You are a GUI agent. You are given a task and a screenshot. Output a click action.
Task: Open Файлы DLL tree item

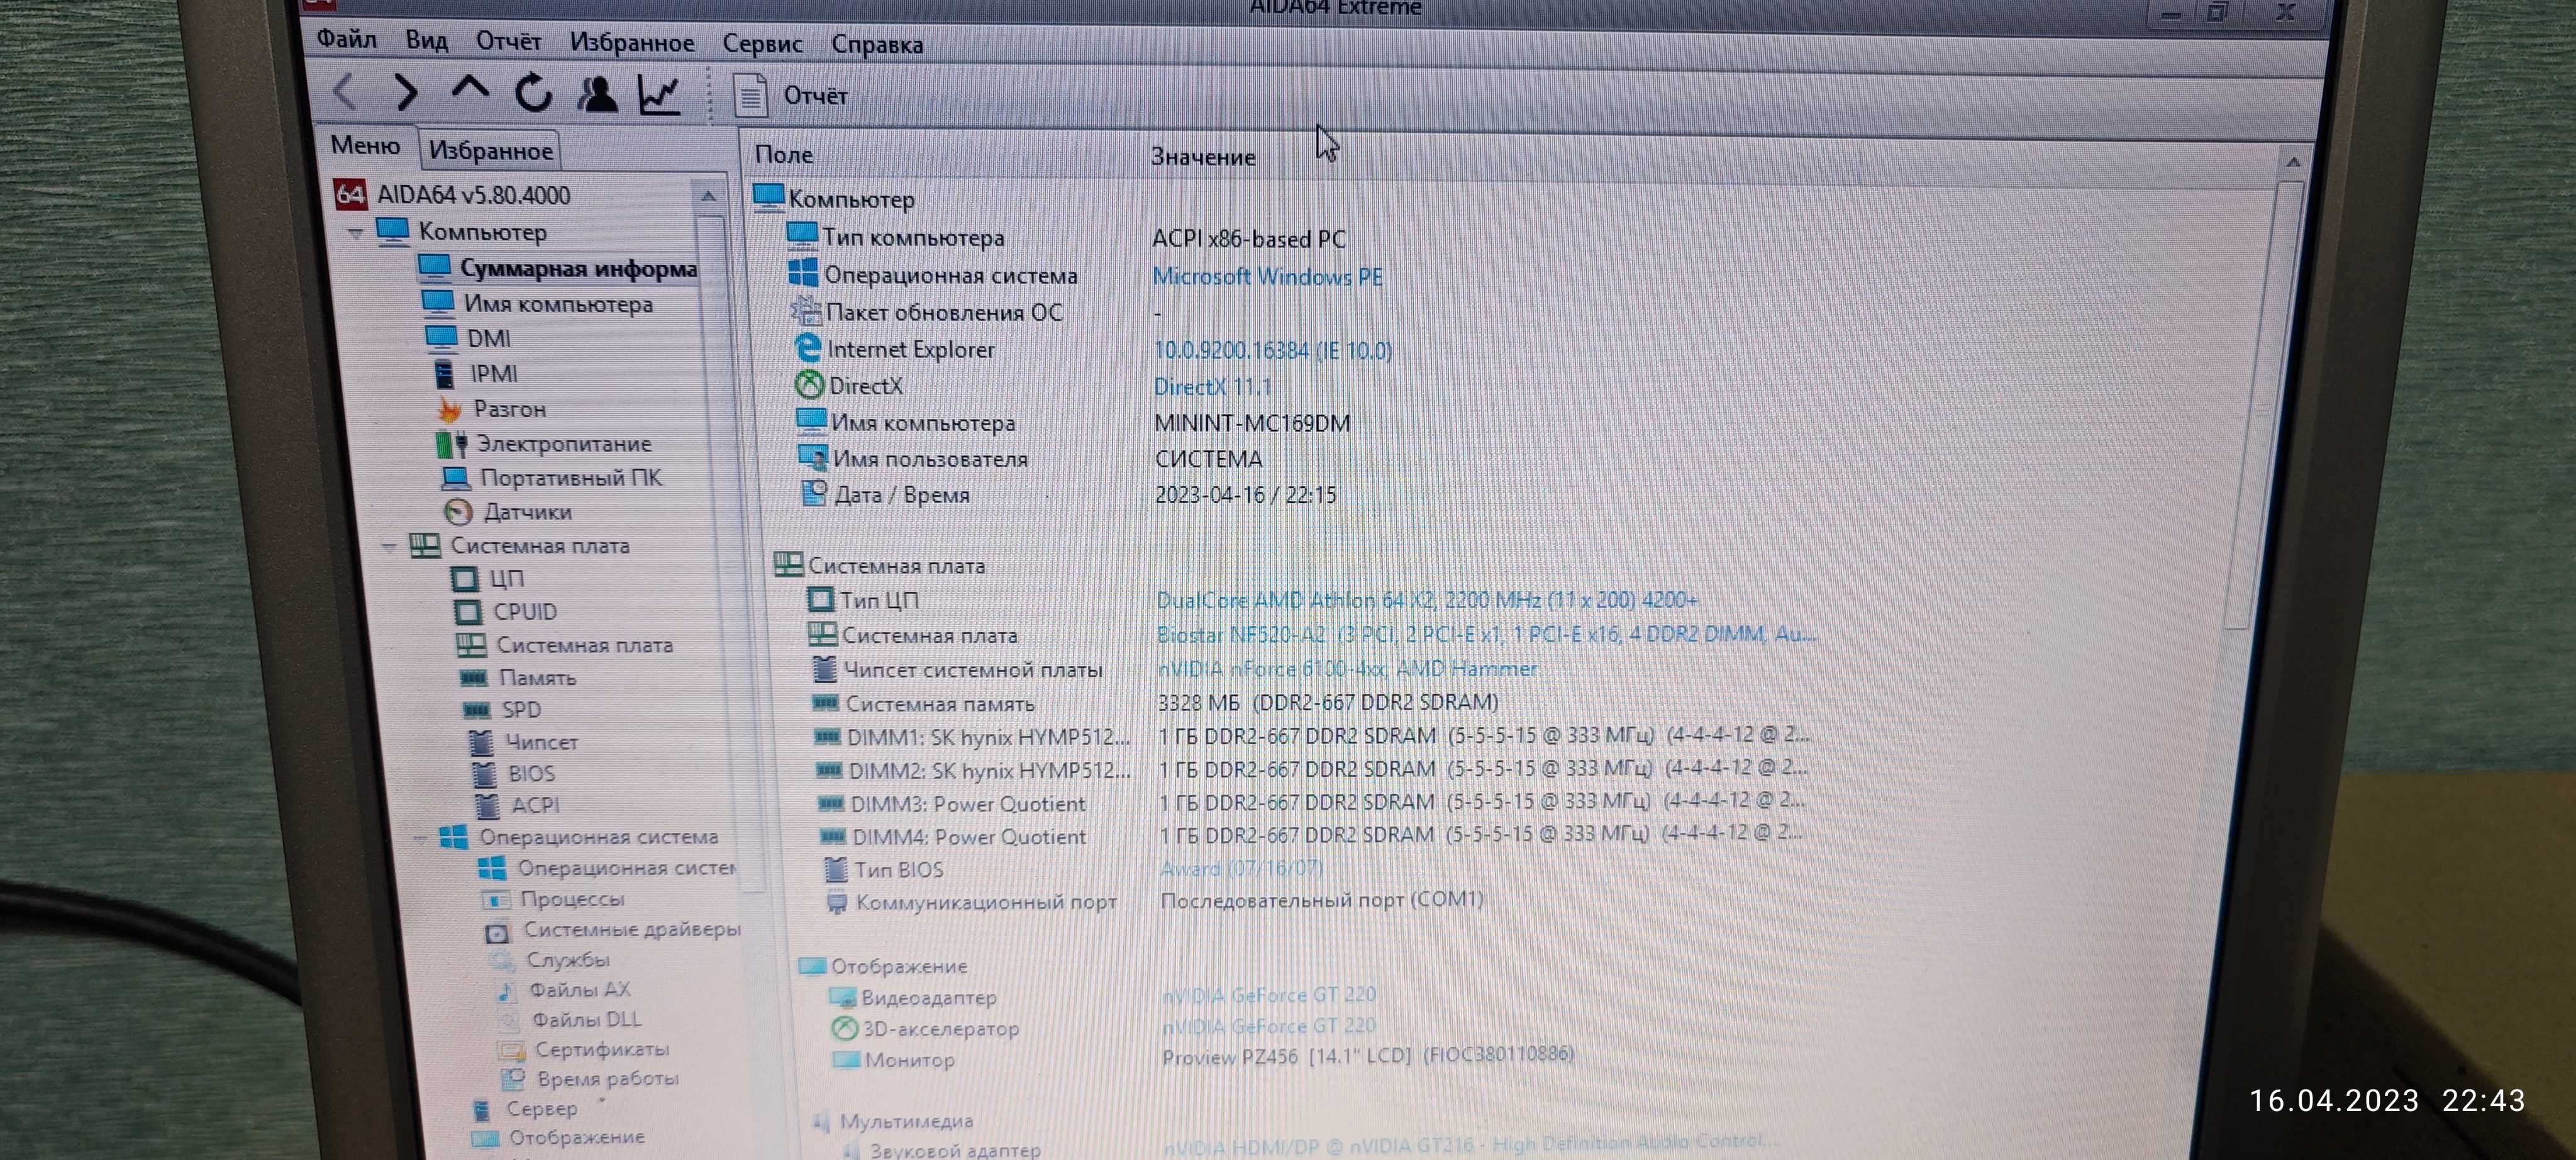pyautogui.click(x=570, y=1020)
